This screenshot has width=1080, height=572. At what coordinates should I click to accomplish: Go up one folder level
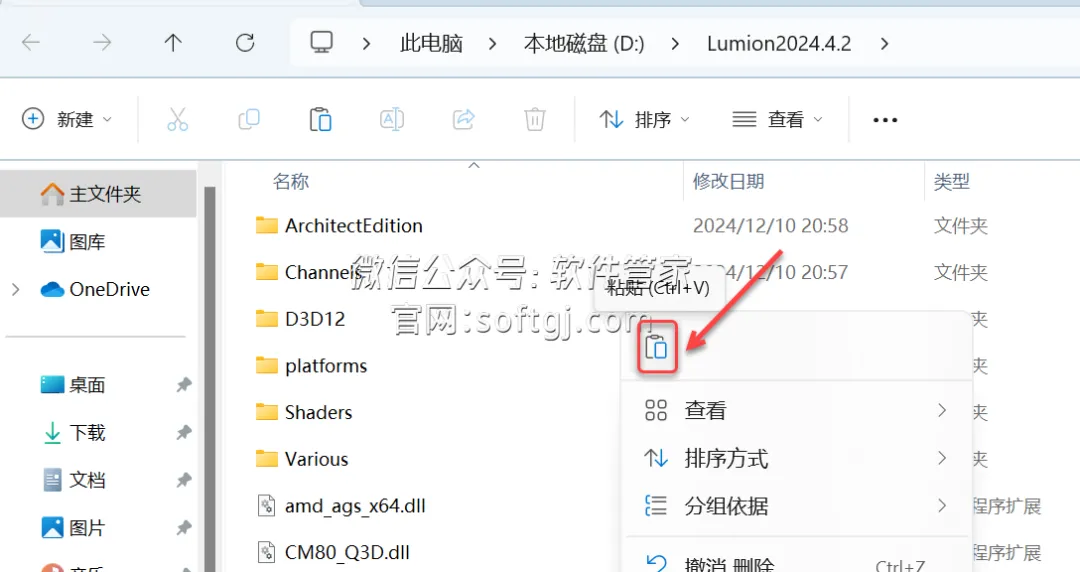[173, 43]
